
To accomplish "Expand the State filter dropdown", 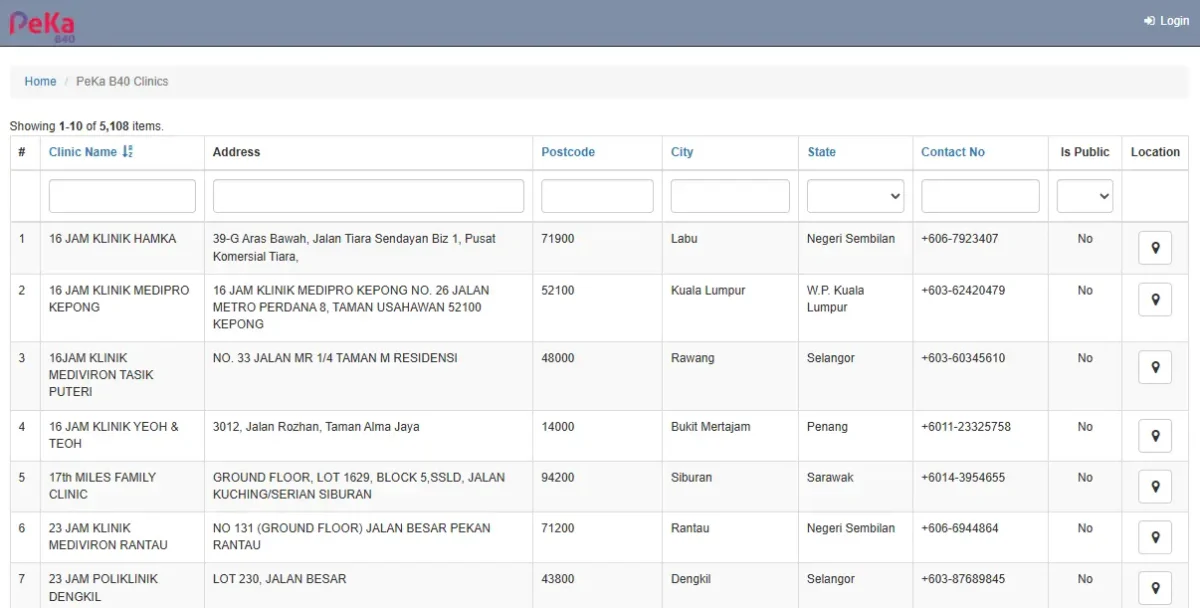I will pyautogui.click(x=855, y=196).
